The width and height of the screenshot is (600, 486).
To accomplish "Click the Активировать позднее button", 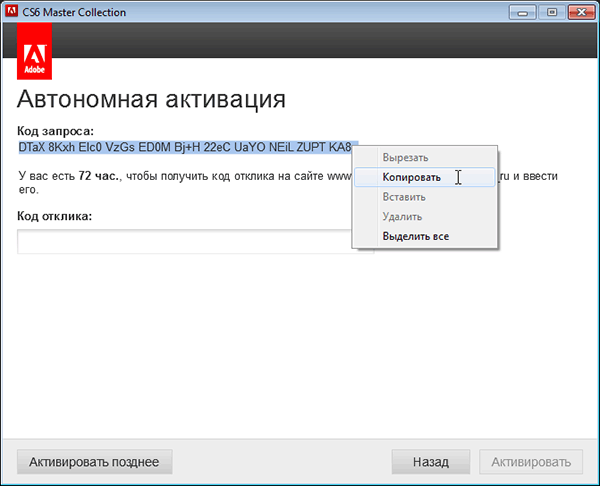I will click(95, 462).
